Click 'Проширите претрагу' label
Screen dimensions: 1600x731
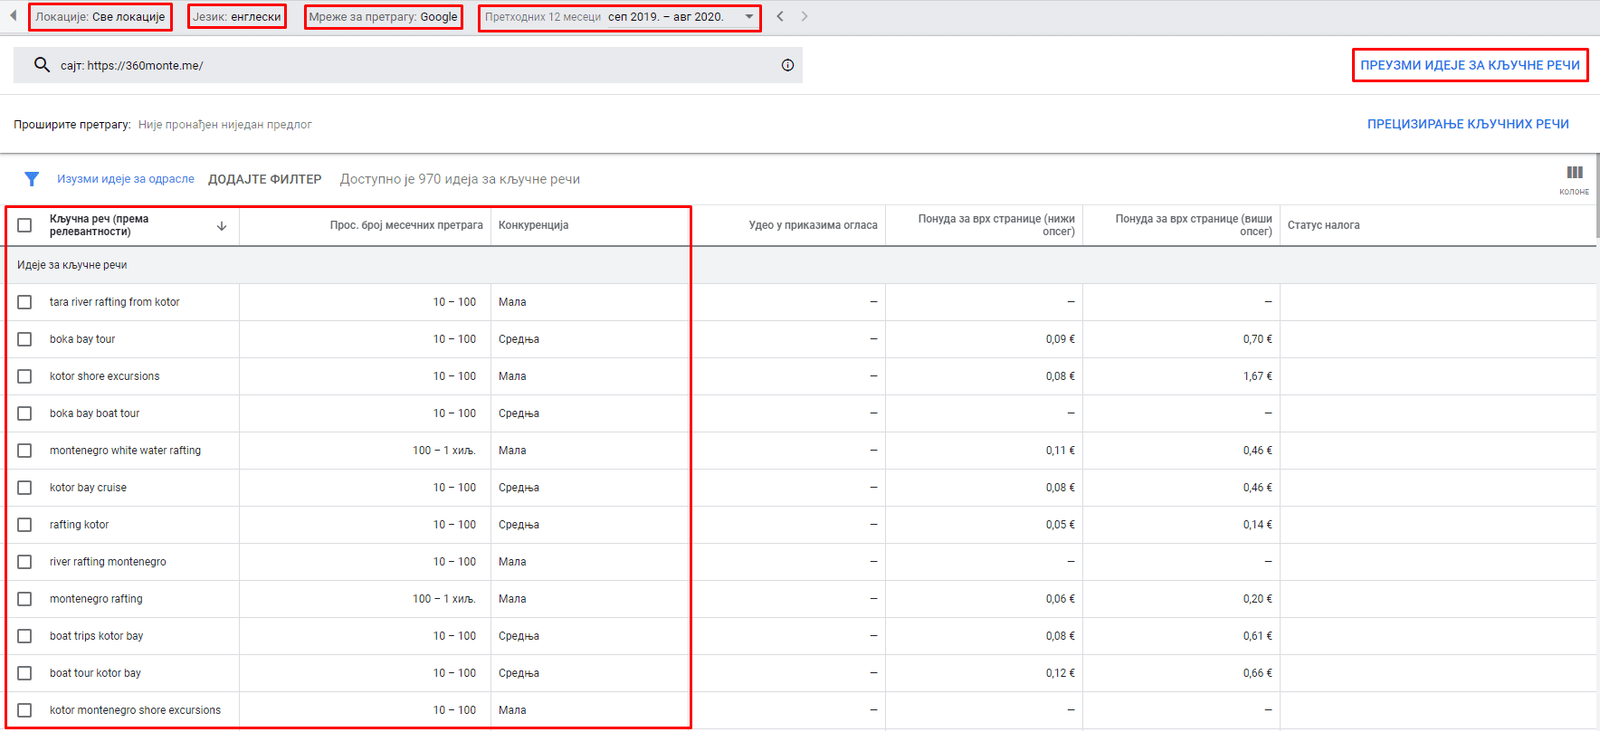72,124
